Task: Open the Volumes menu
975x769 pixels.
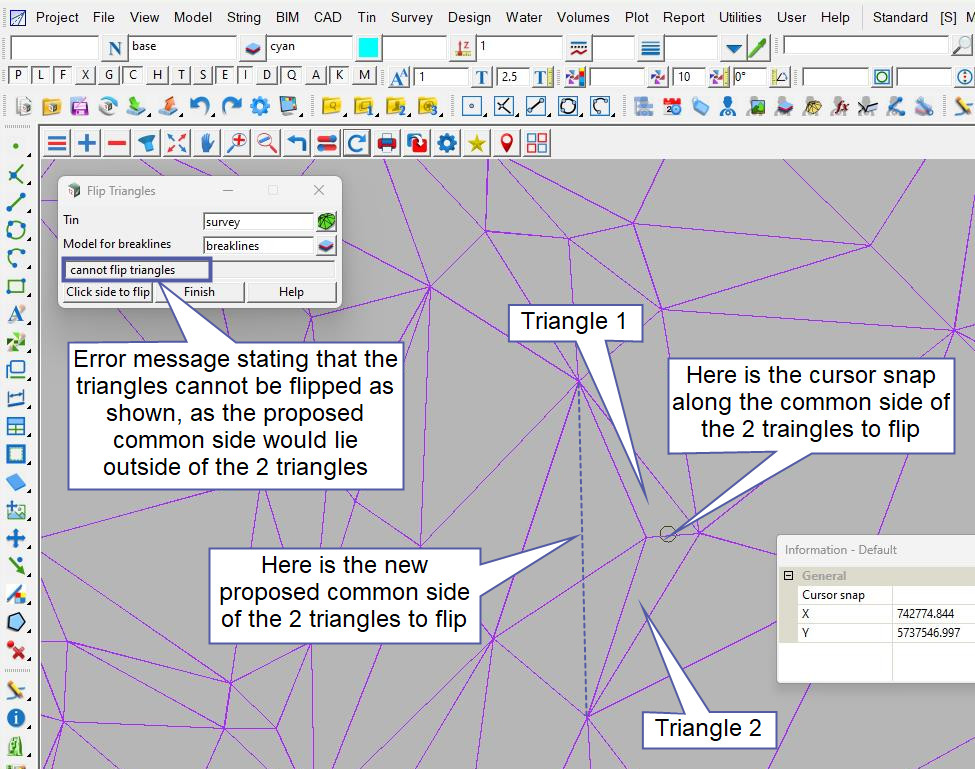Action: click(x=583, y=17)
